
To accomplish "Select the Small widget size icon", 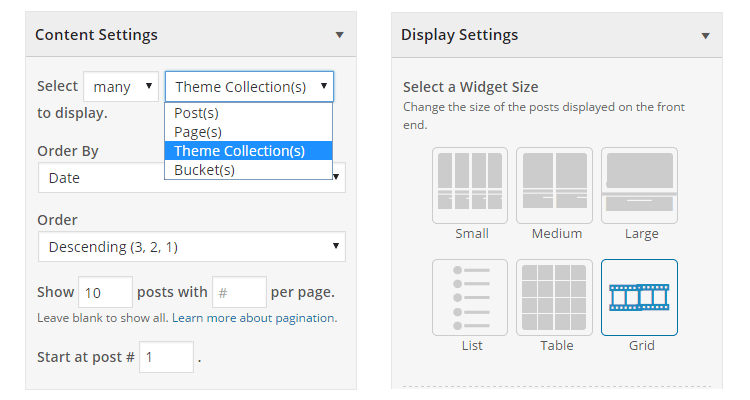I will 470,185.
